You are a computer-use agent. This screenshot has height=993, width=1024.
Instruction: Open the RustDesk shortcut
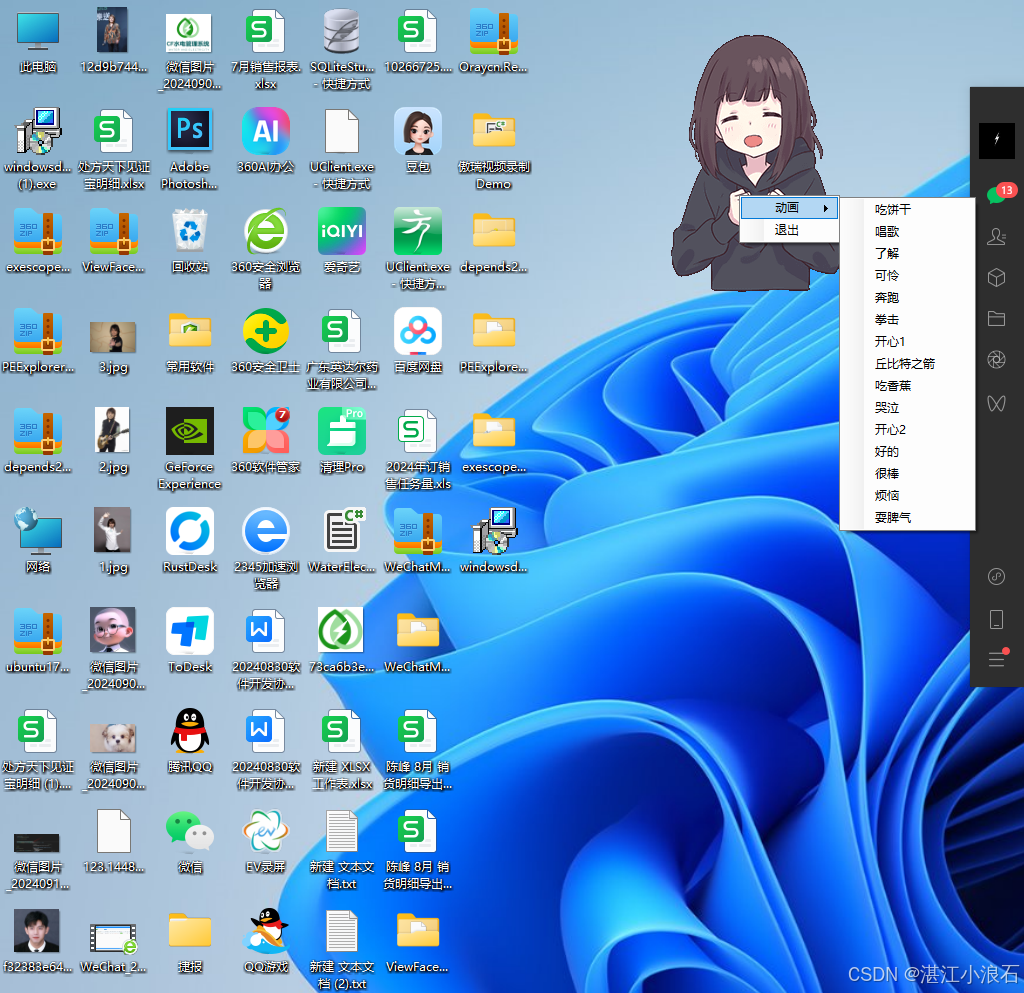(189, 531)
